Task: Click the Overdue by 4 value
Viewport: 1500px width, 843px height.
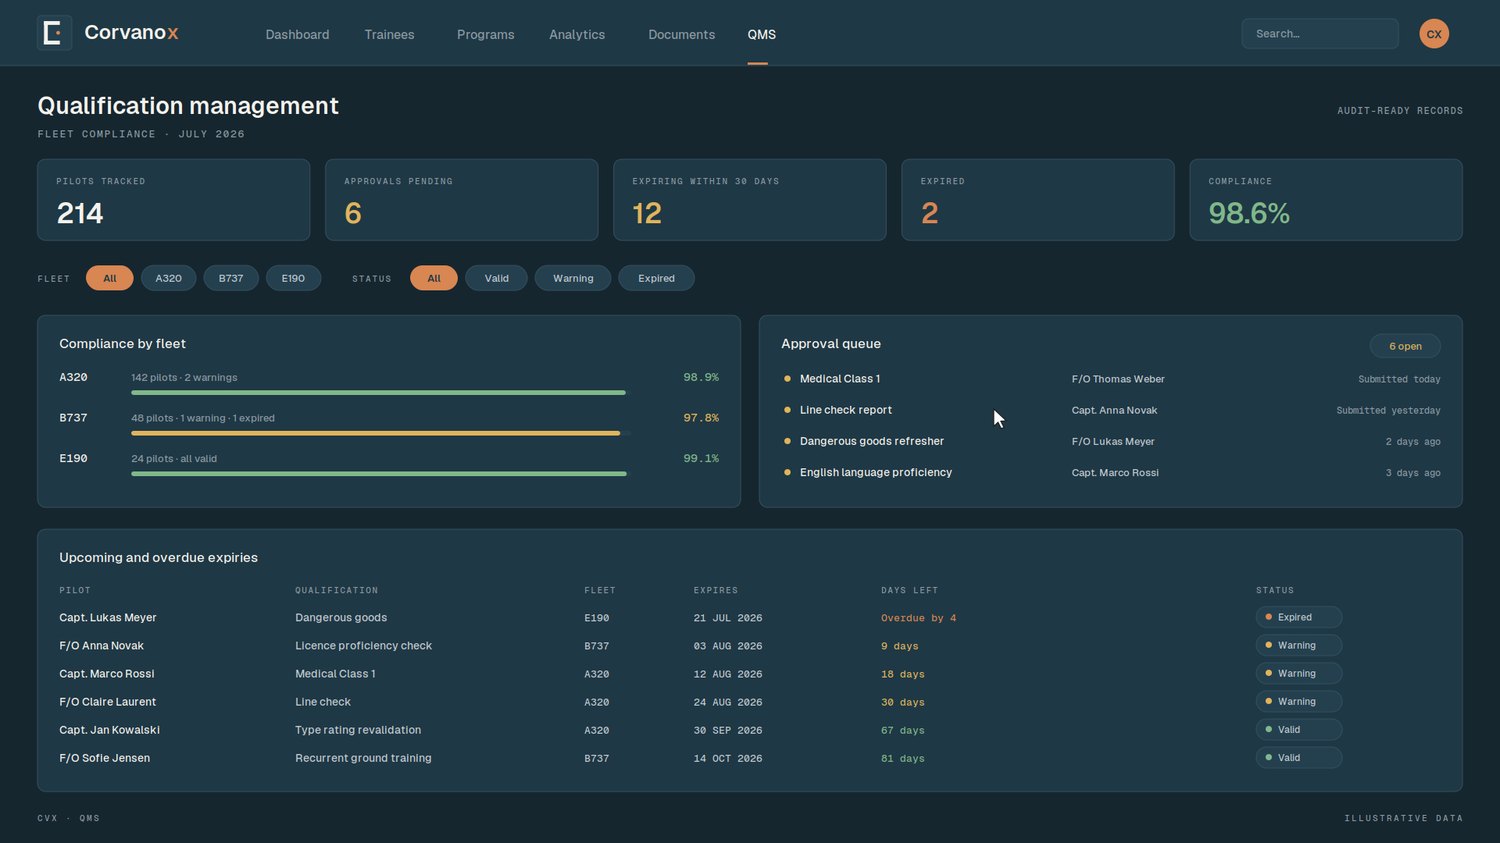Action: pyautogui.click(x=918, y=618)
